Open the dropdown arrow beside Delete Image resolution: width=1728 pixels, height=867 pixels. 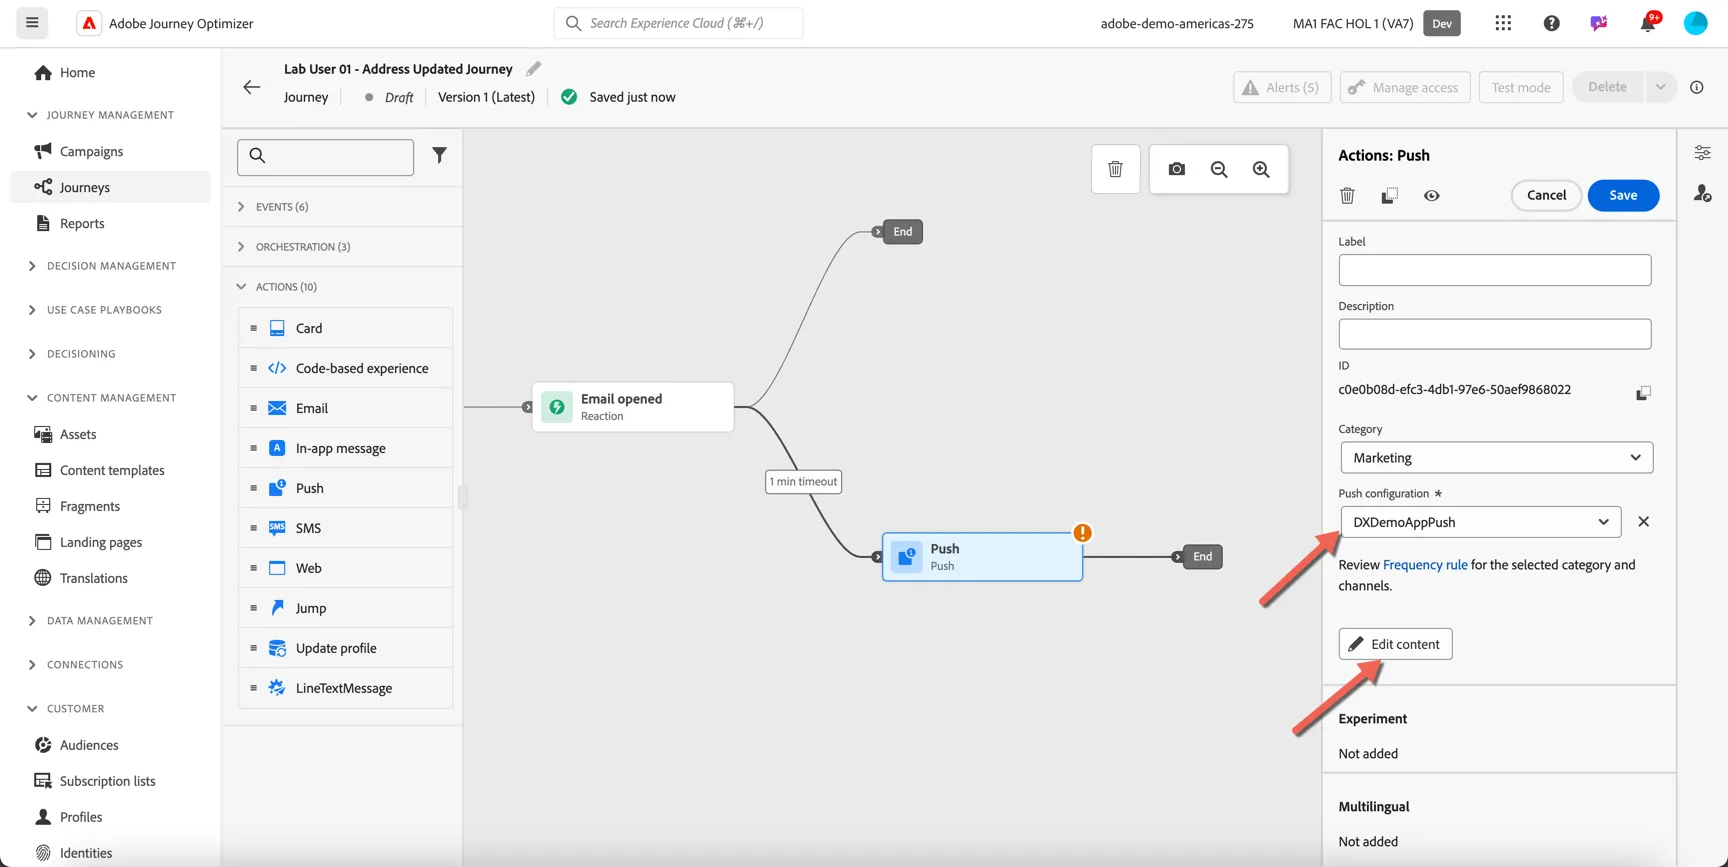click(1660, 87)
